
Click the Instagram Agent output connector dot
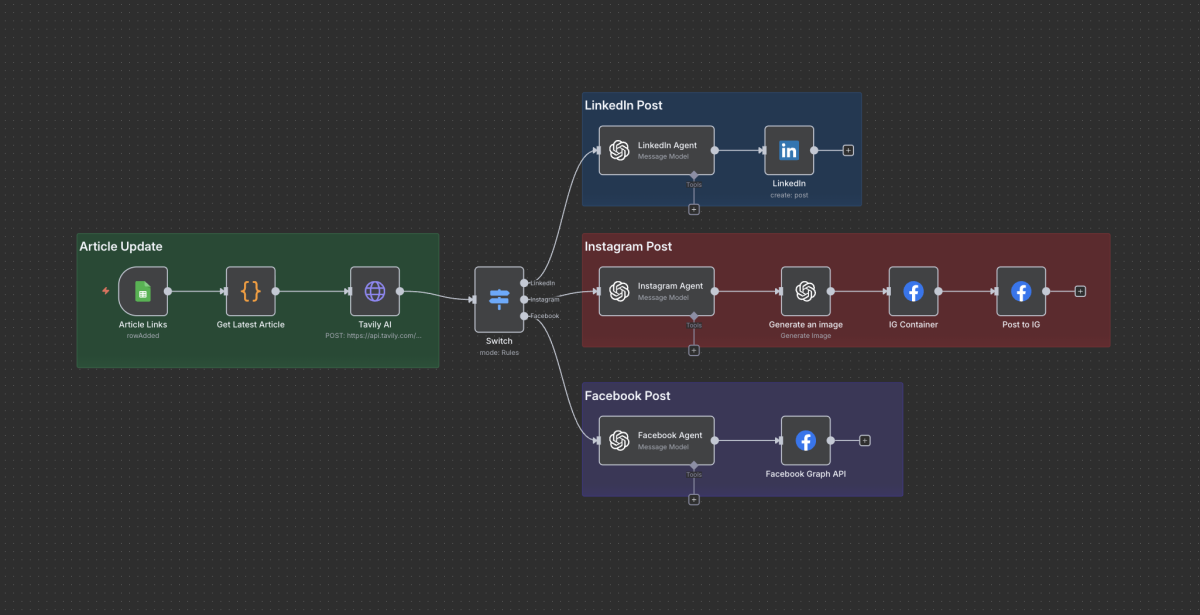[714, 291]
